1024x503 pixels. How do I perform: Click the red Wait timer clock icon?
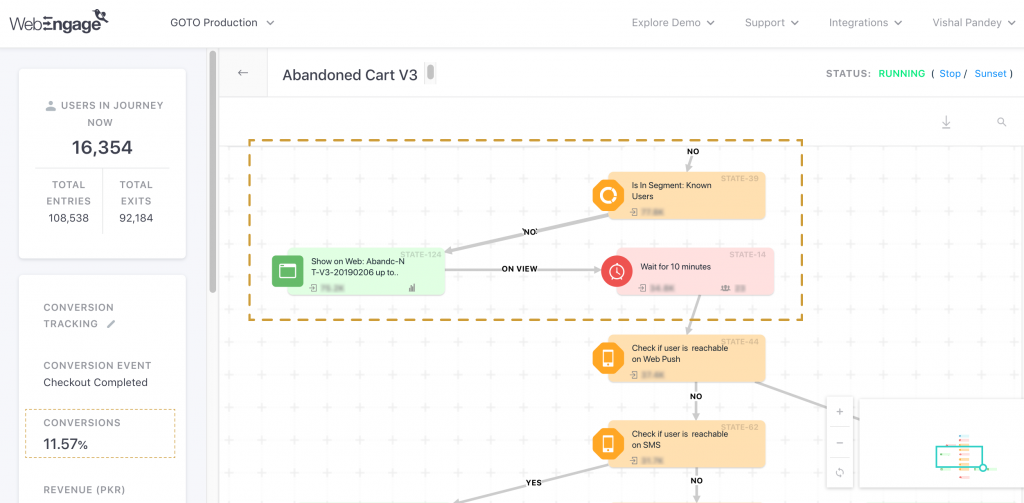pos(616,271)
